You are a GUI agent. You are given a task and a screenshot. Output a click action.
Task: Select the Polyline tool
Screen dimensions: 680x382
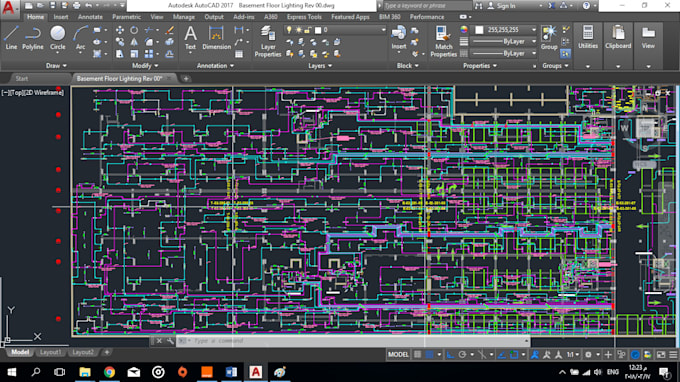point(33,37)
